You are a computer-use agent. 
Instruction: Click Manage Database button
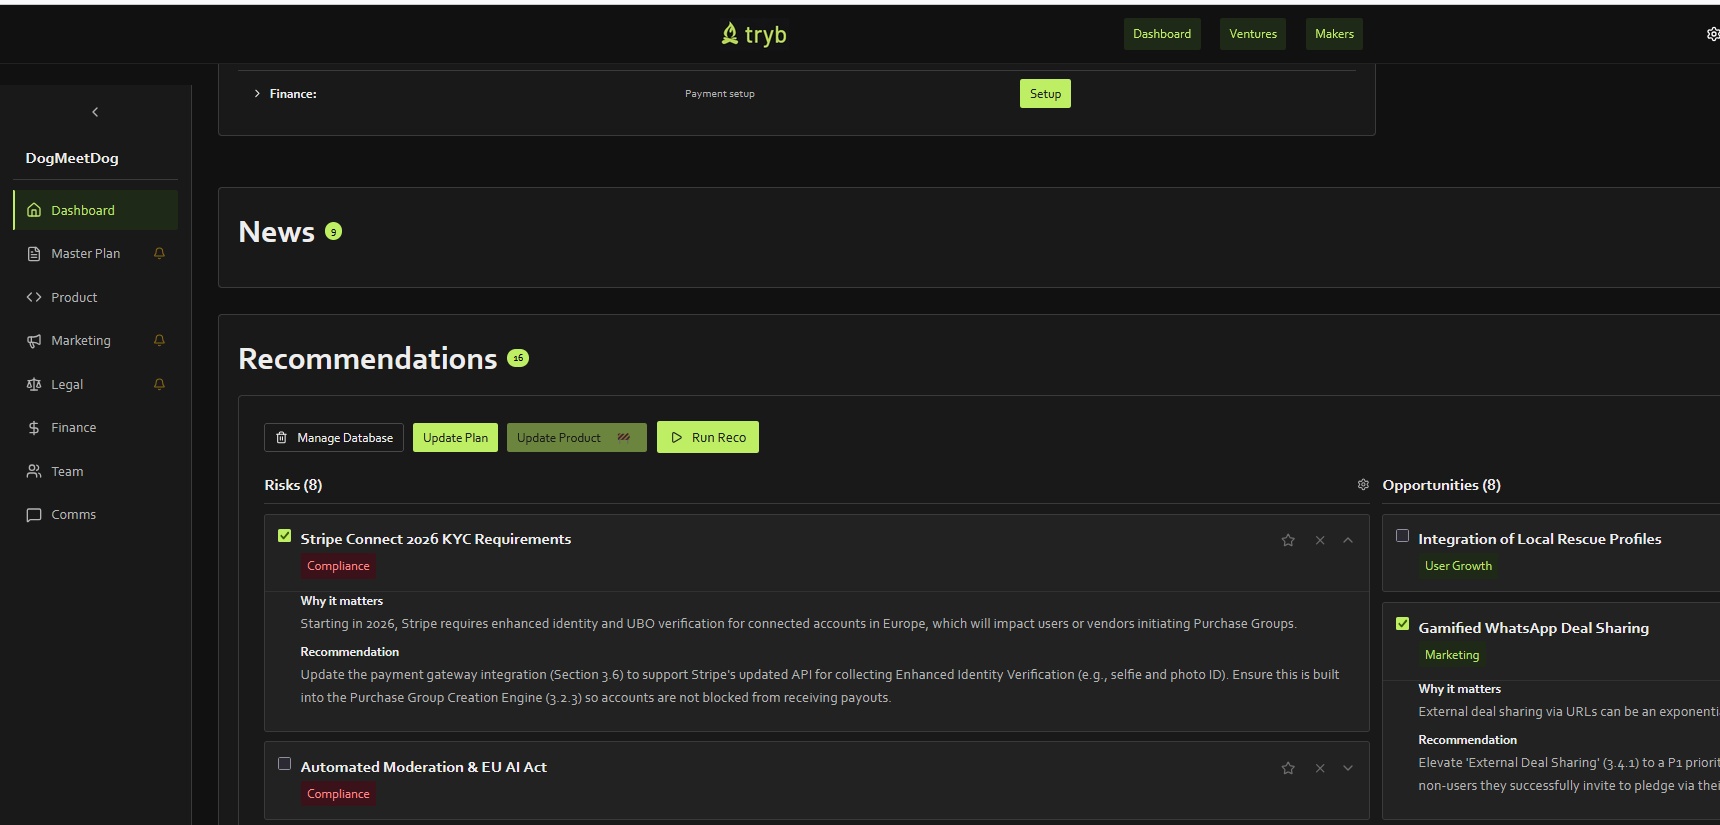coord(334,438)
